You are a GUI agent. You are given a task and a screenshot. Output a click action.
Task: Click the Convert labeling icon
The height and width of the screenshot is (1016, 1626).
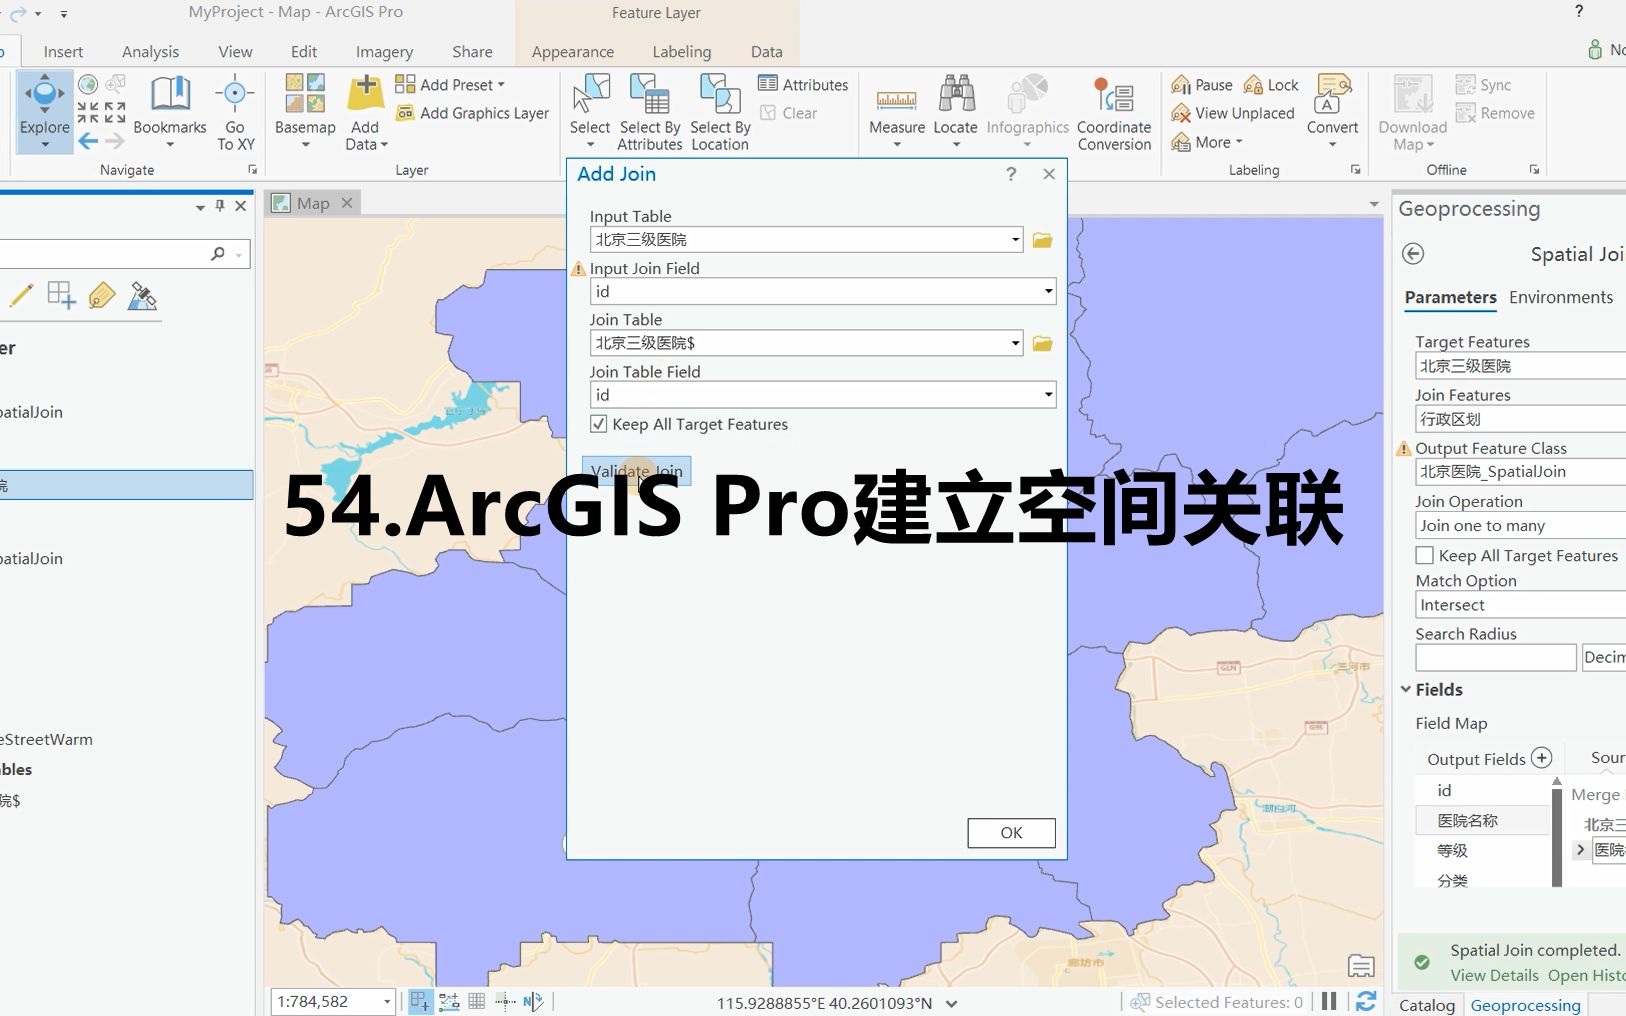(1330, 110)
